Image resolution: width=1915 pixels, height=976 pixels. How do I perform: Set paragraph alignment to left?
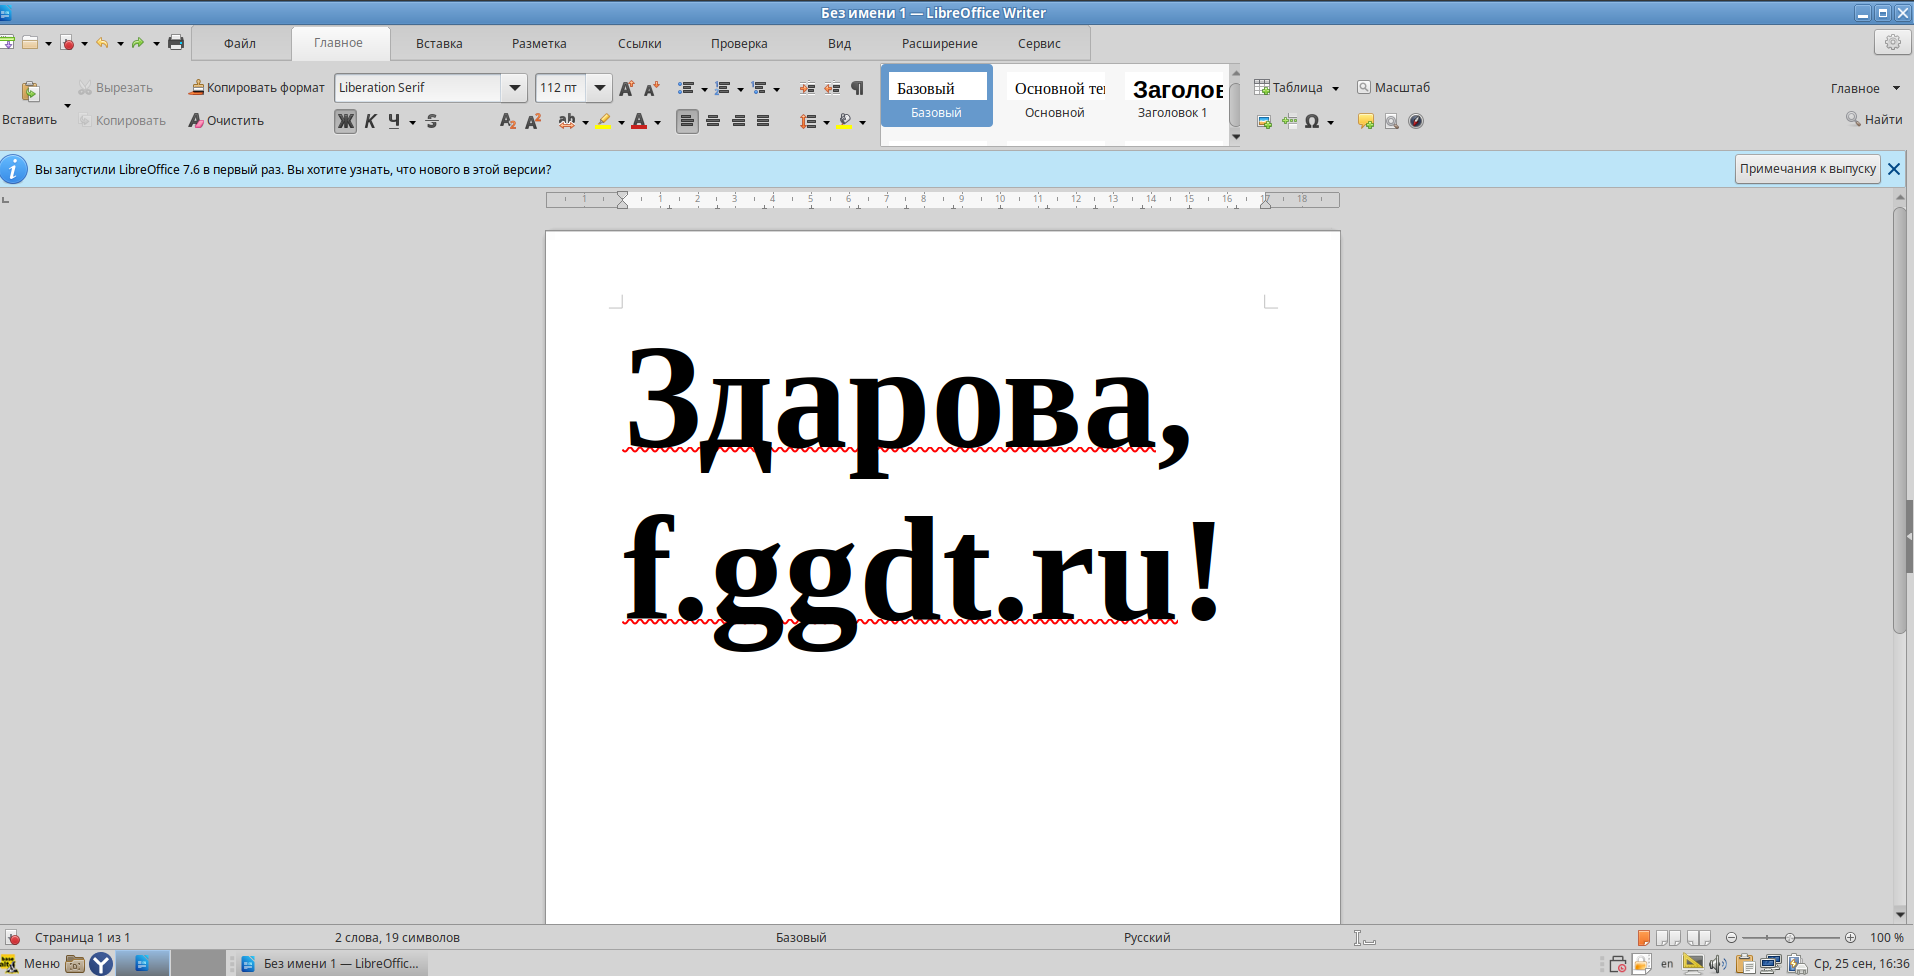pyautogui.click(x=687, y=121)
